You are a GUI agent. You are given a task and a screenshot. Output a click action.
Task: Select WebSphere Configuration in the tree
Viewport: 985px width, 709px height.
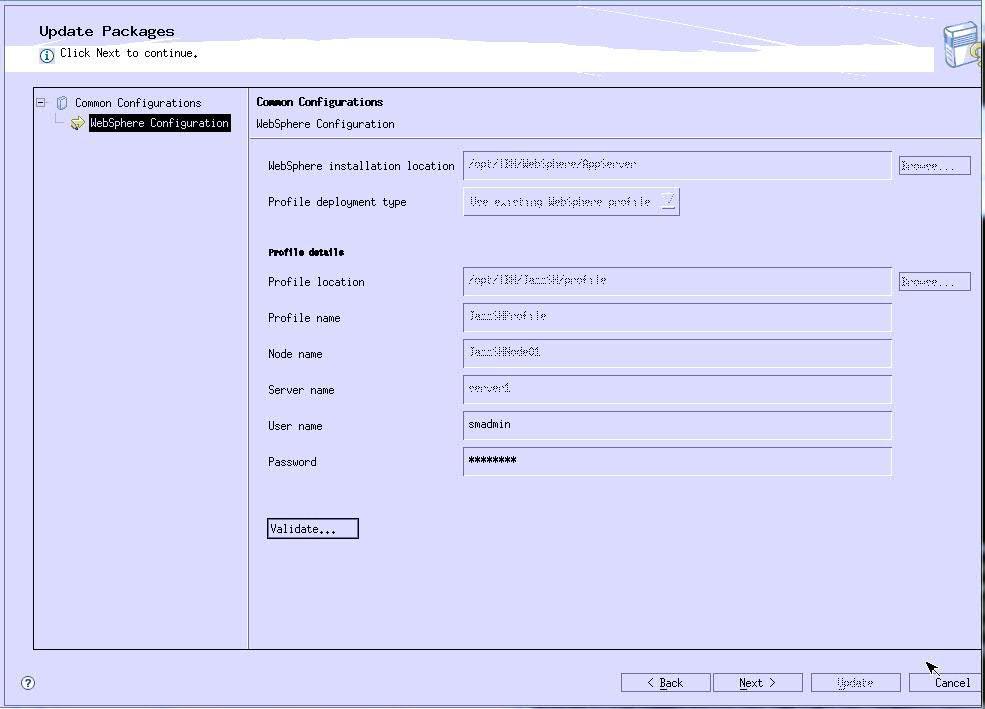(x=159, y=123)
